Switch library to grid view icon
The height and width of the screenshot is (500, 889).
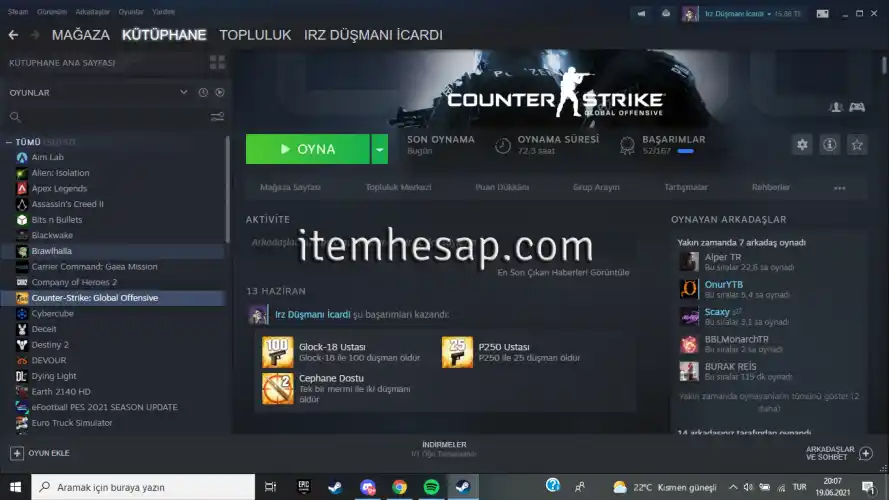(217, 62)
